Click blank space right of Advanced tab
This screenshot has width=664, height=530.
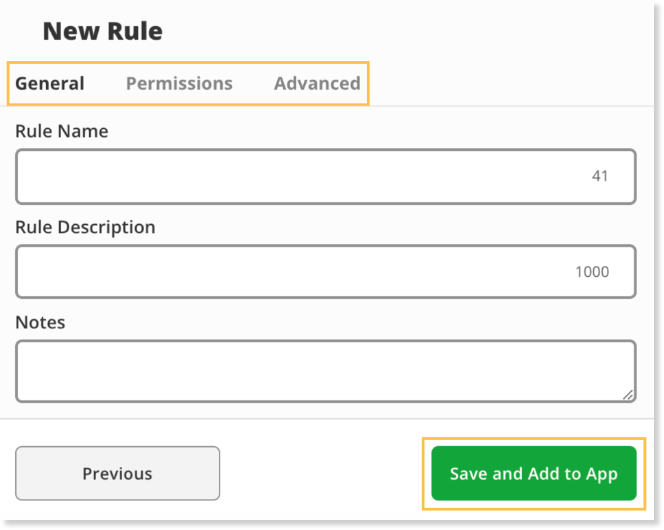508,83
